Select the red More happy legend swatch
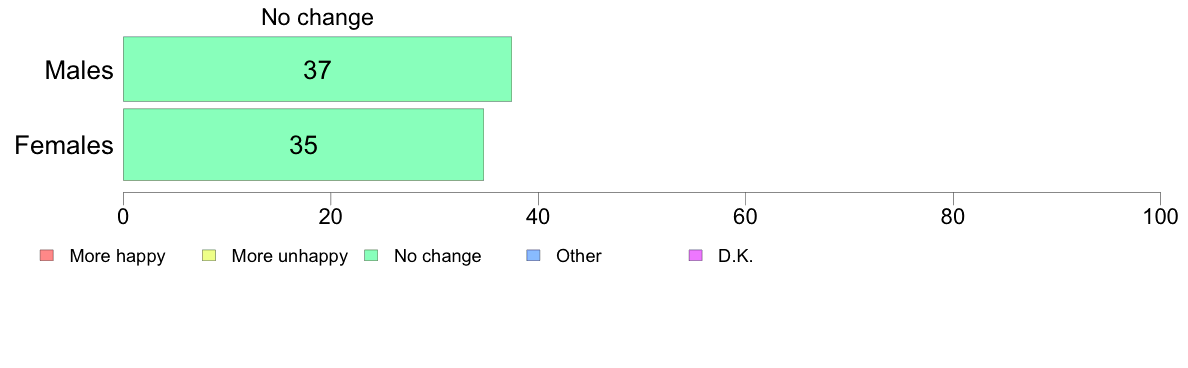Viewport: 1188px width, 368px height. coord(45,256)
